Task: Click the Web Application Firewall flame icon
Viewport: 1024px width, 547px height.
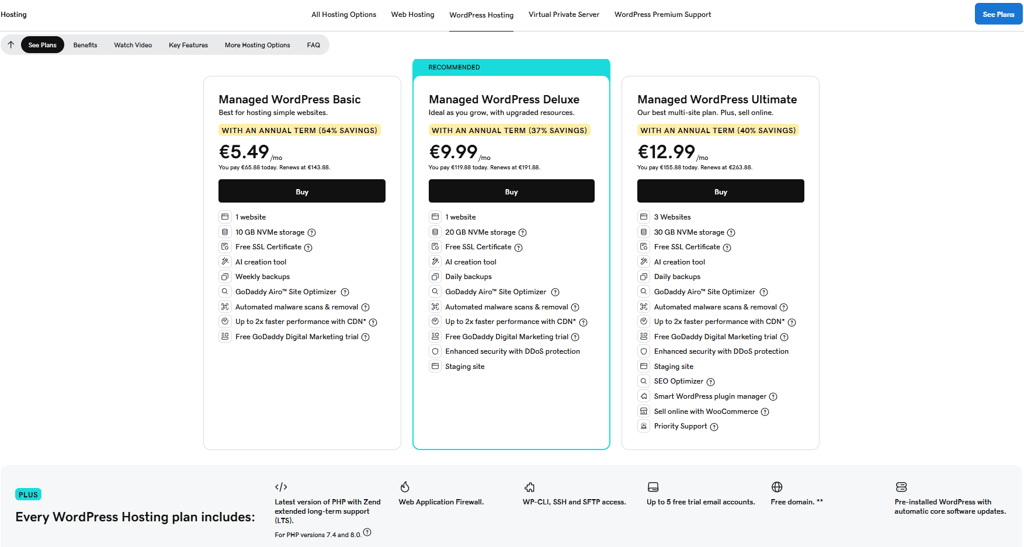Action: coord(405,487)
